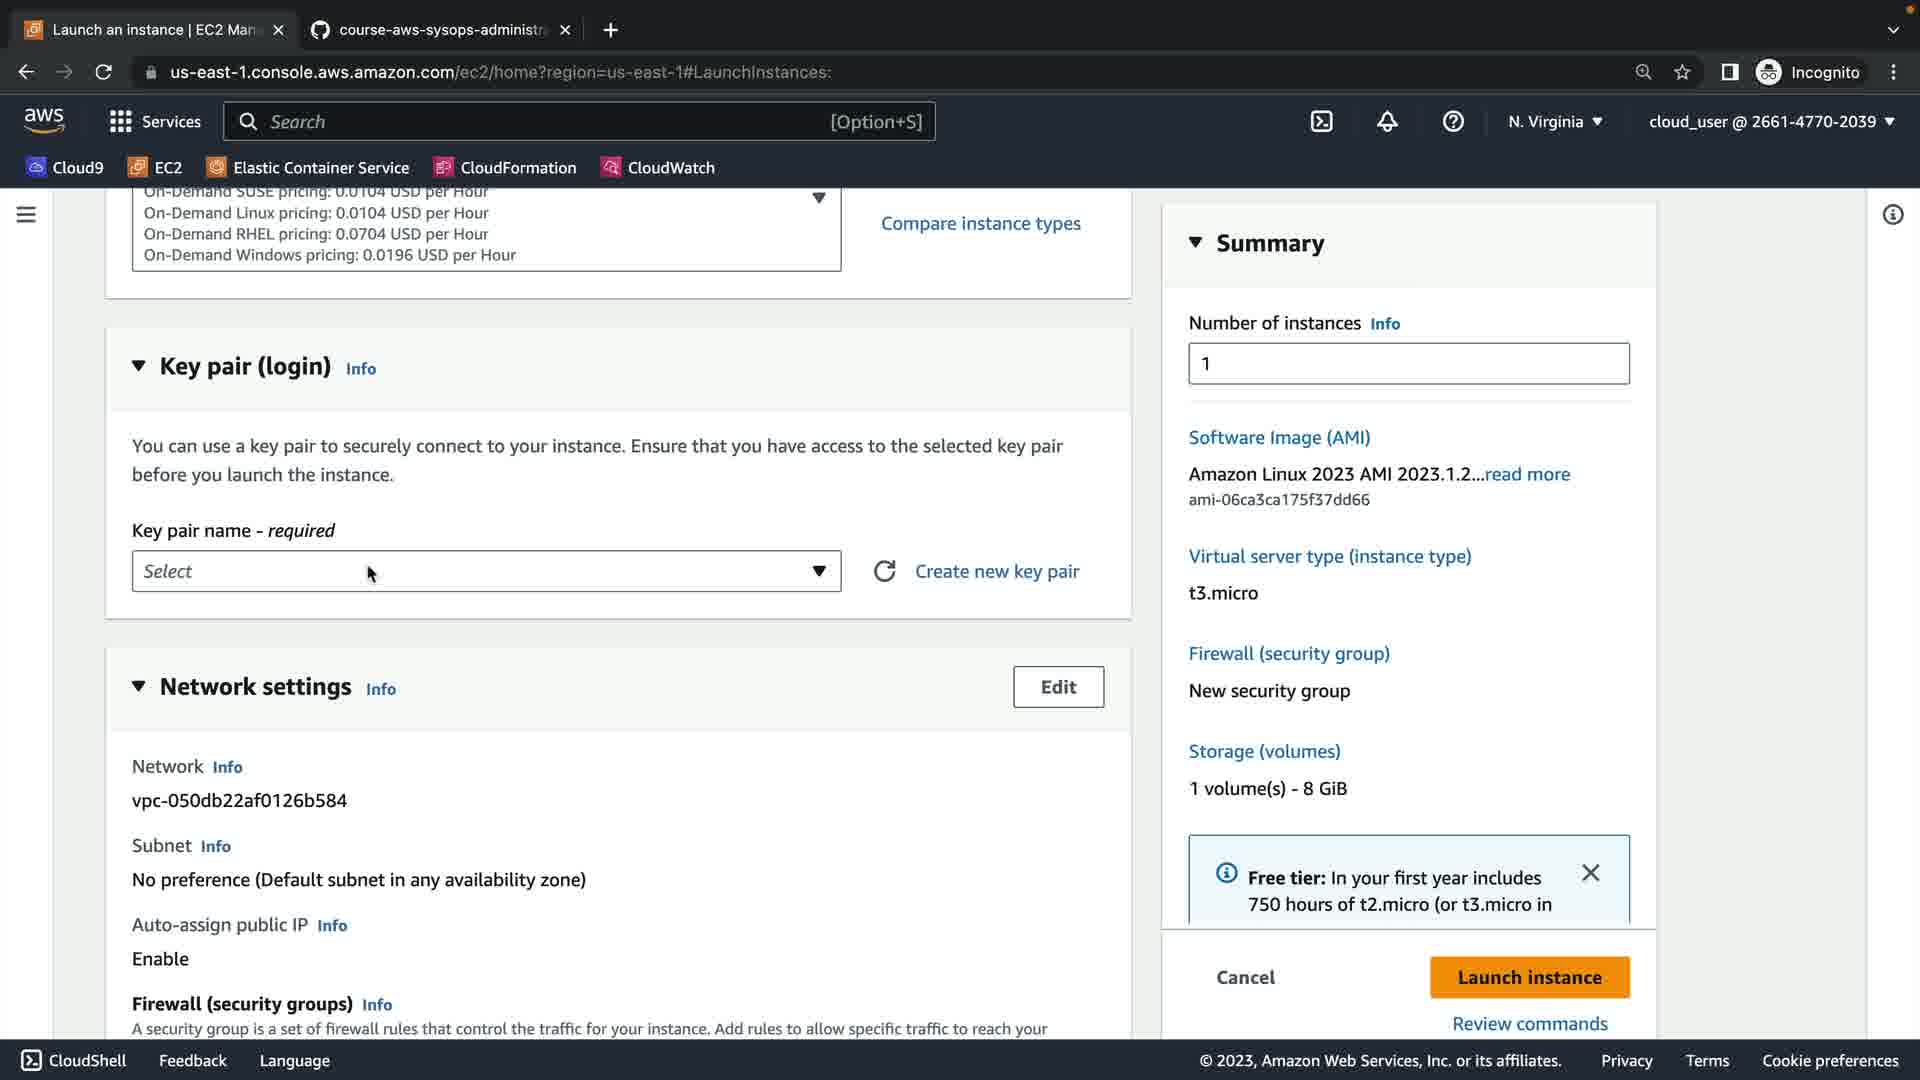The width and height of the screenshot is (1920, 1080).
Task: Click the AWS logo home icon
Action: (44, 121)
